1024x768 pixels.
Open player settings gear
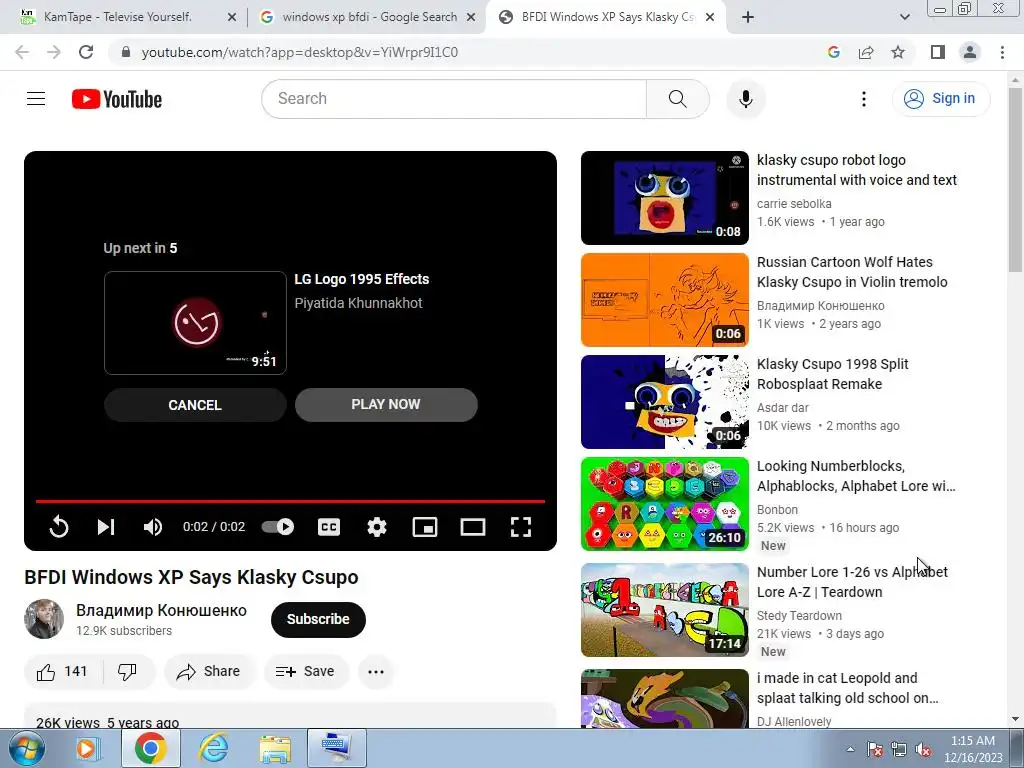pyautogui.click(x=377, y=527)
